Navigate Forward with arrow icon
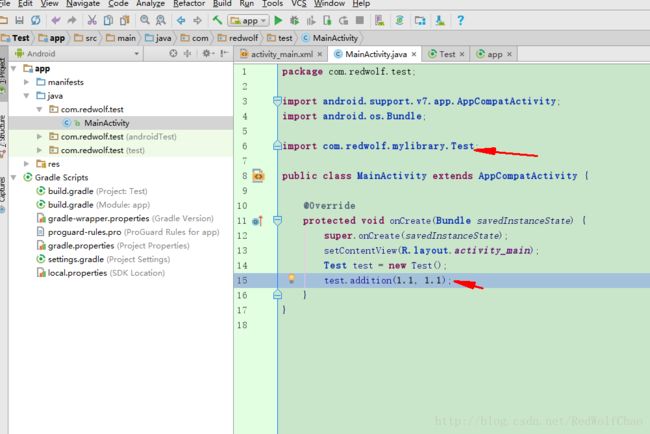Screen dimensions: 650x434 197,20
